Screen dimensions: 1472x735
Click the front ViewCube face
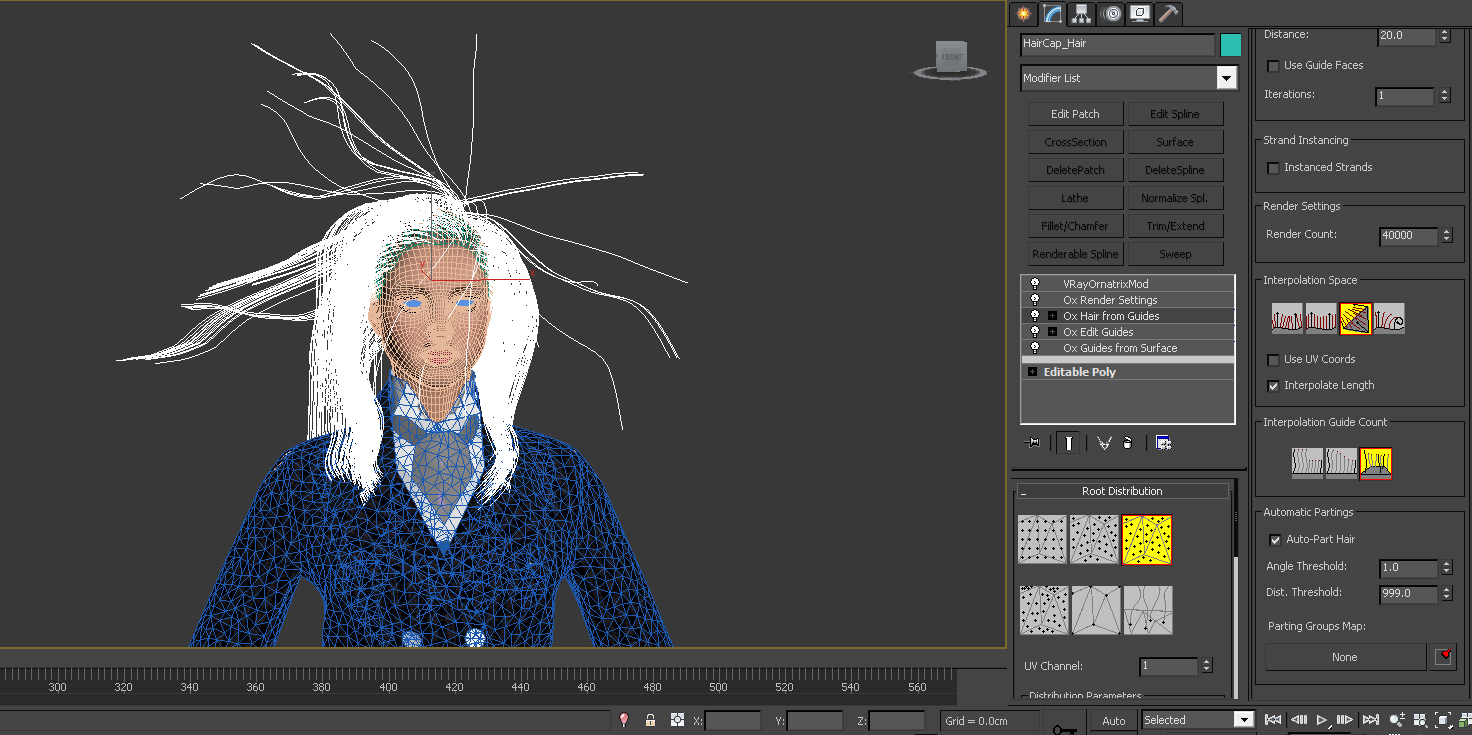click(x=951, y=57)
